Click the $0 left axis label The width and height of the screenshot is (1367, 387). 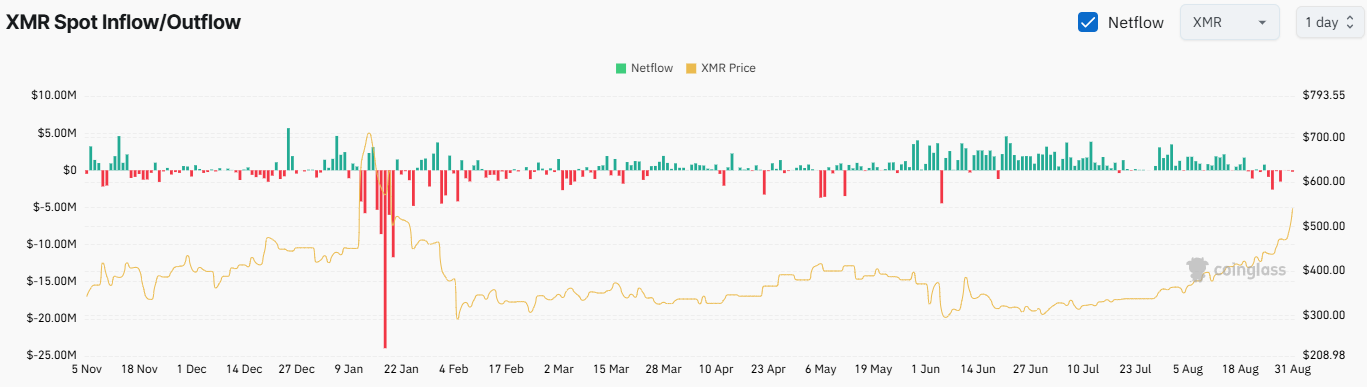coord(69,170)
